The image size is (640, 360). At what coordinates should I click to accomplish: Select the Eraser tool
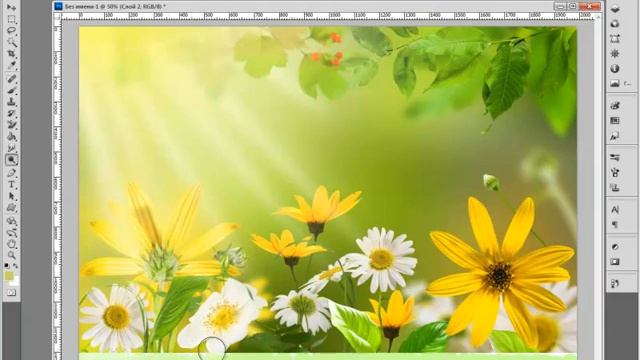[x=11, y=124]
